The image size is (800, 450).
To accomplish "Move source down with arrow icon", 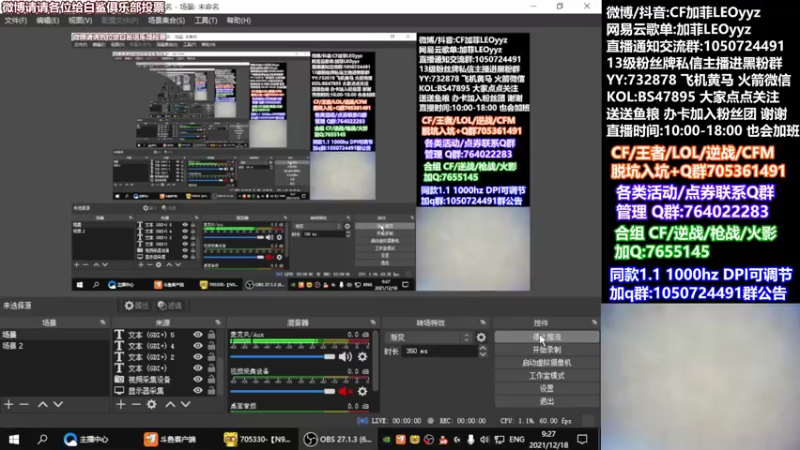I will click(186, 404).
